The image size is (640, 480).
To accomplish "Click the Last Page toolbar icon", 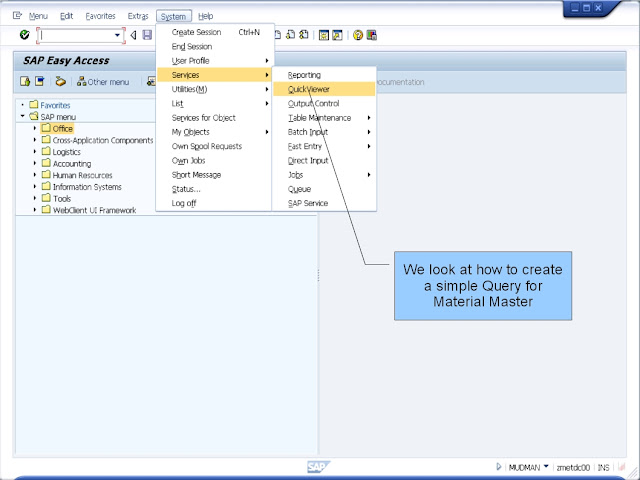I will (304, 35).
